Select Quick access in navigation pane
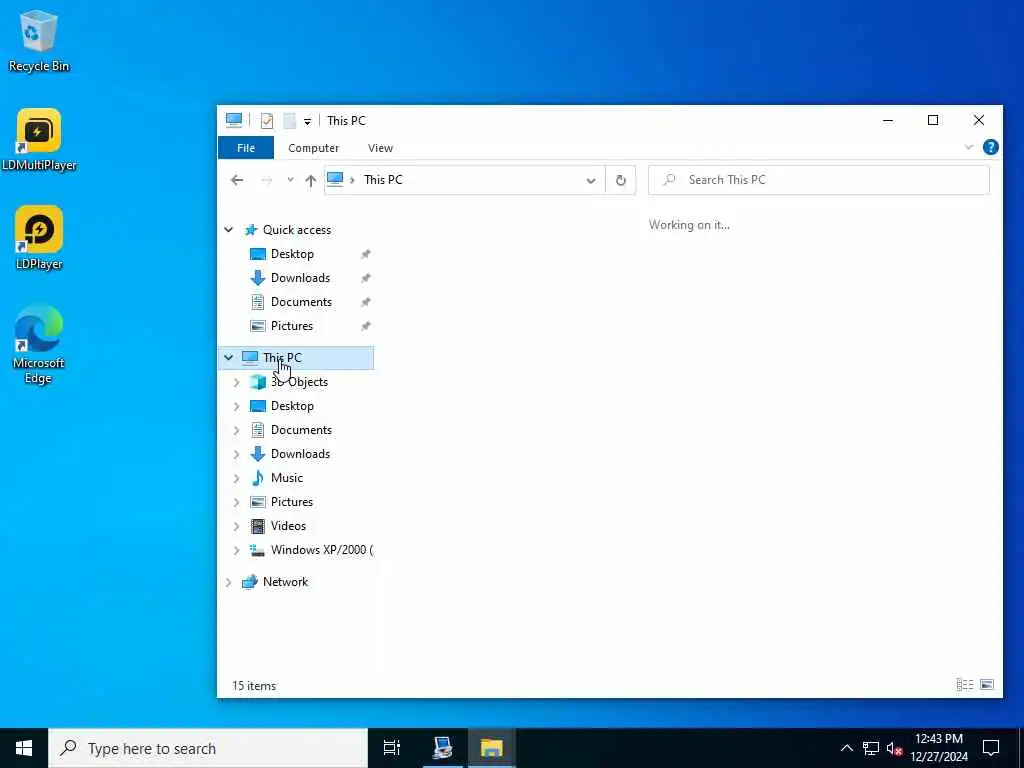 coord(296,230)
